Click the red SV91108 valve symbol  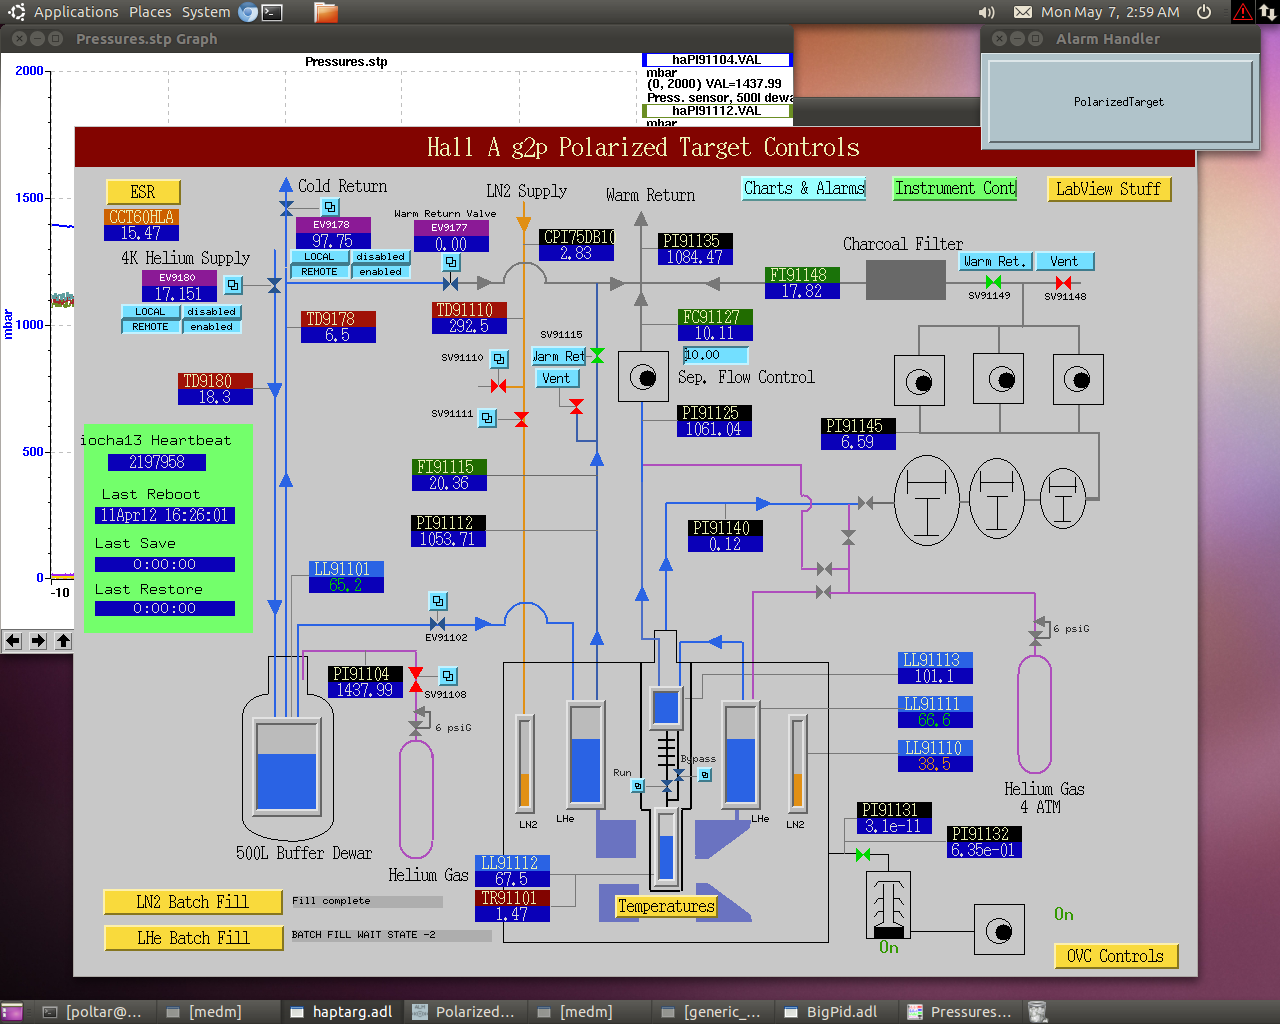[x=416, y=681]
